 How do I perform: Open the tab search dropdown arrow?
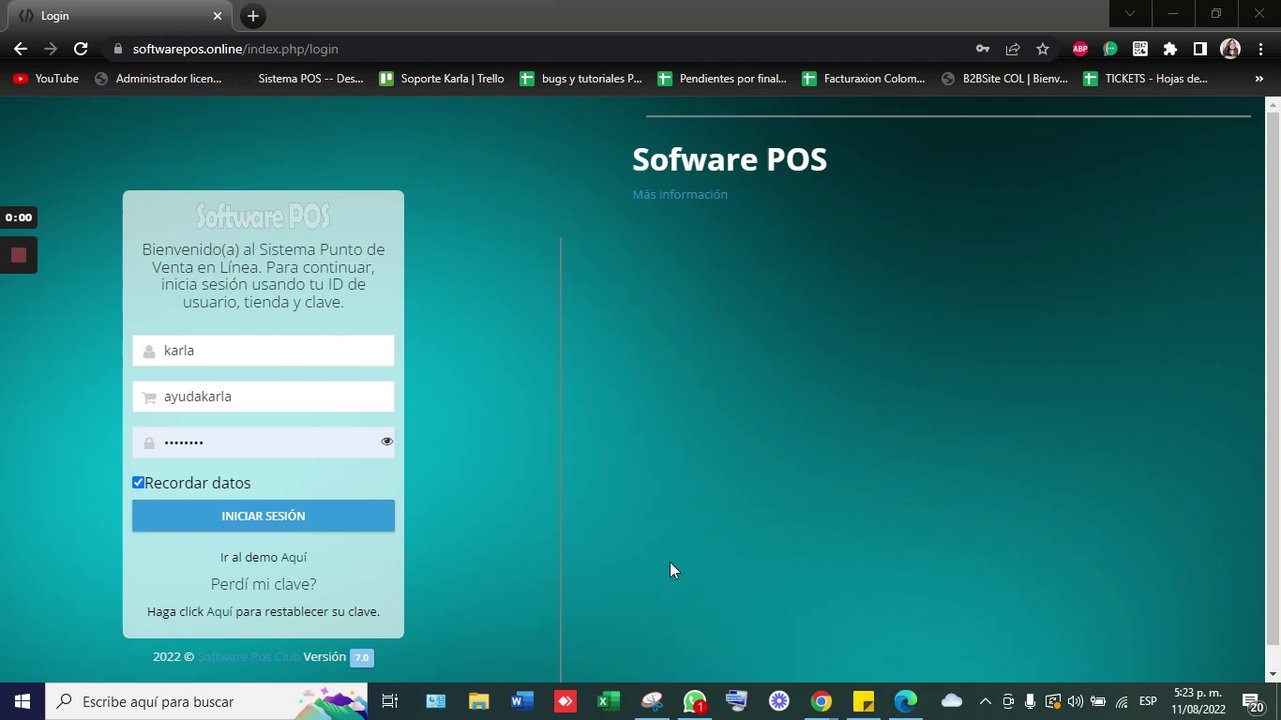(1129, 14)
